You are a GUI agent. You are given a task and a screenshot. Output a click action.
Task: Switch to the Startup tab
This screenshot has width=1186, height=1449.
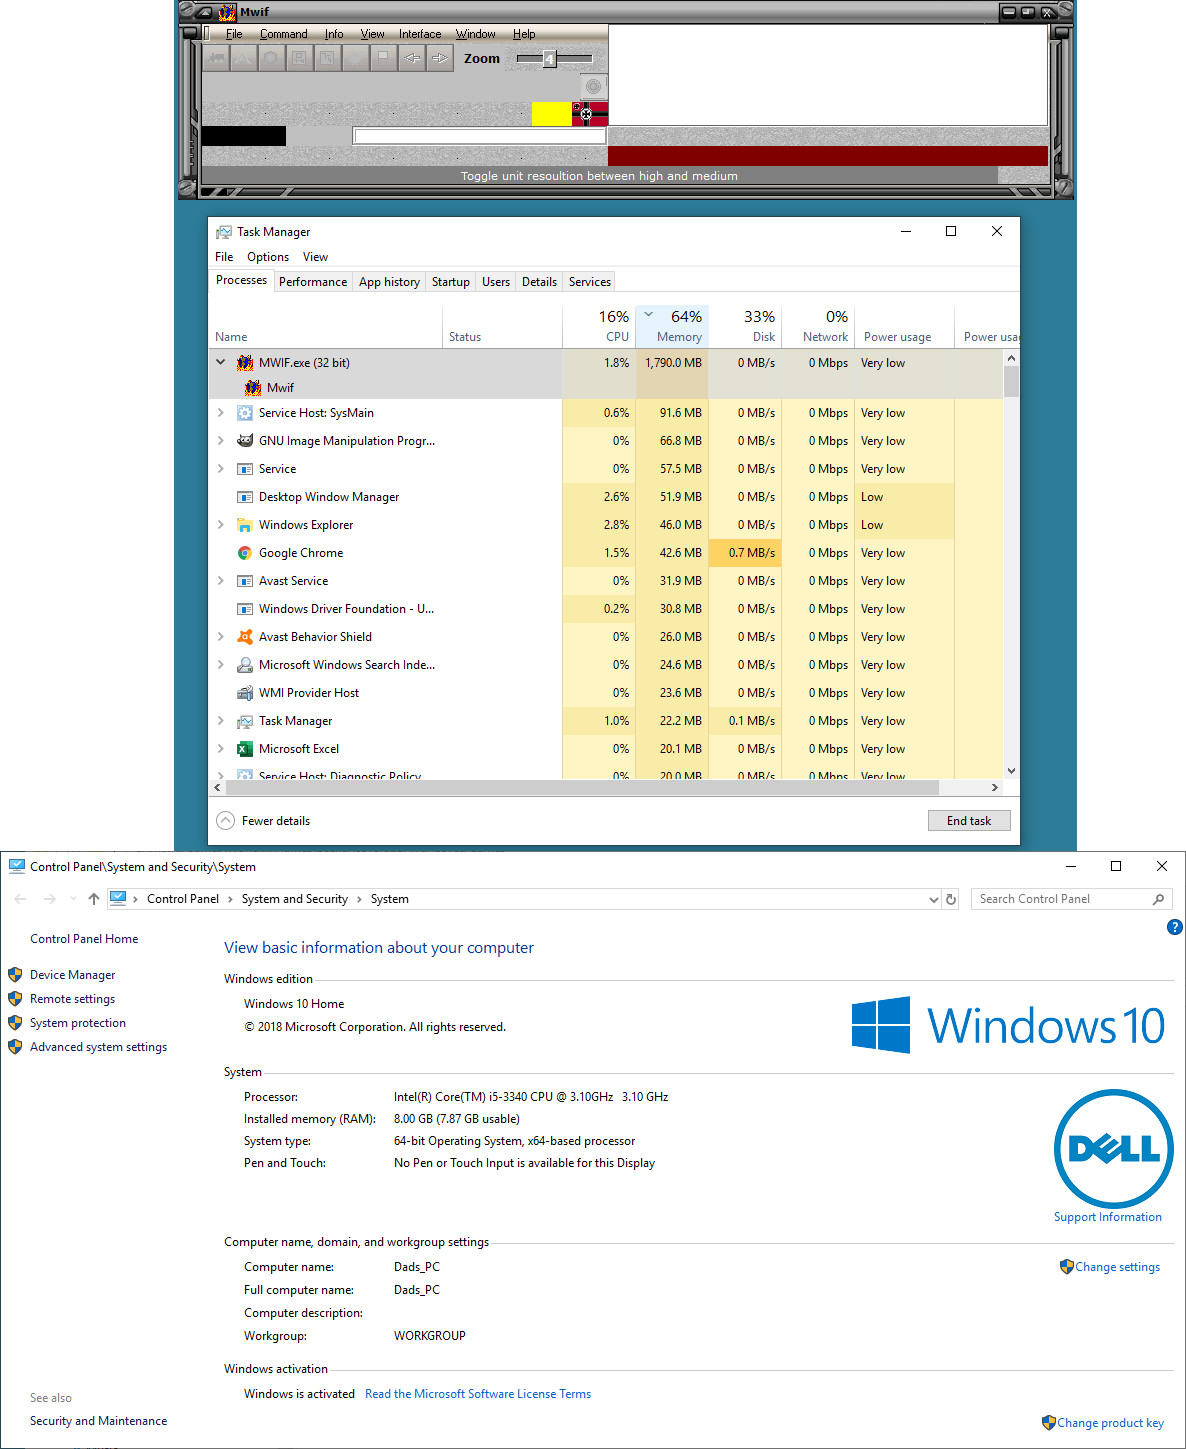pyautogui.click(x=451, y=282)
